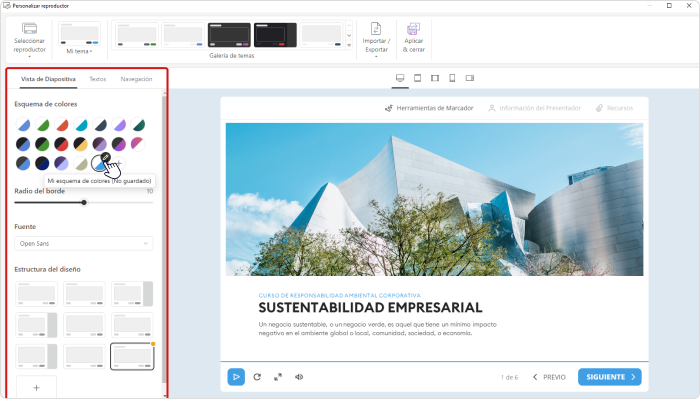
Task: Select the highlighted layout with orange dot
Action: coord(132,356)
